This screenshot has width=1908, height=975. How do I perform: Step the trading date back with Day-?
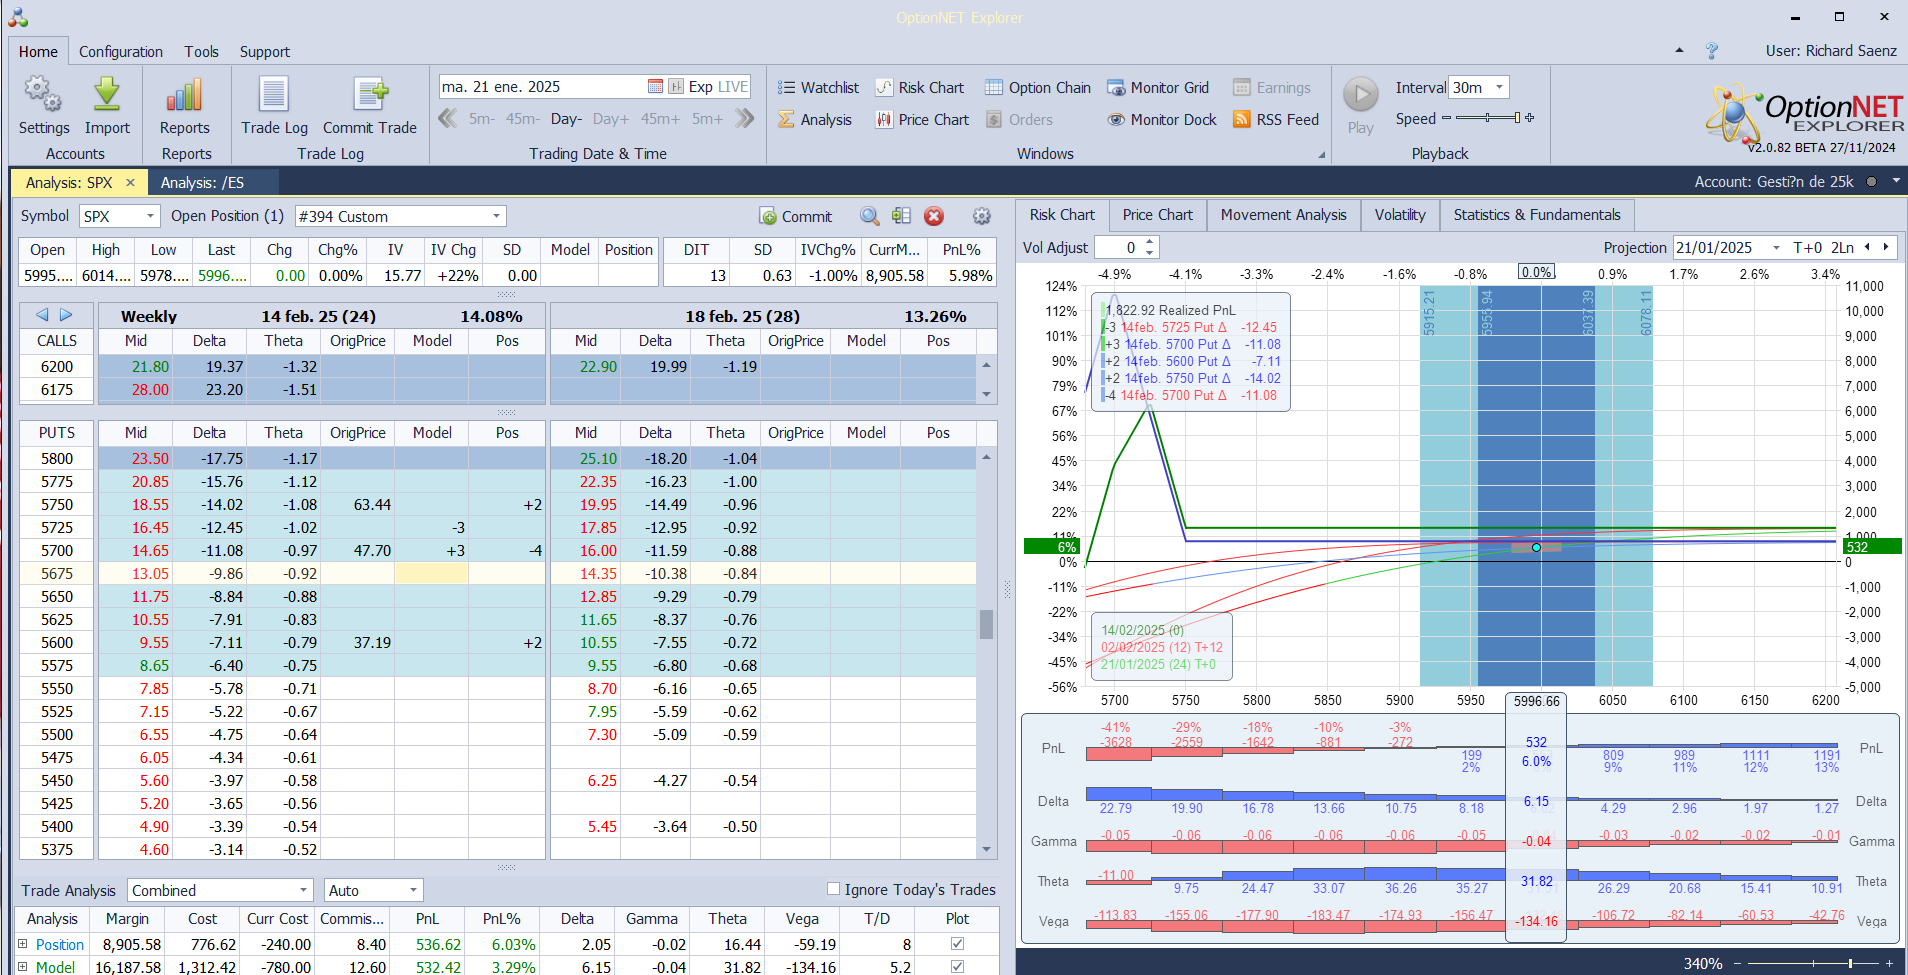pyautogui.click(x=566, y=119)
